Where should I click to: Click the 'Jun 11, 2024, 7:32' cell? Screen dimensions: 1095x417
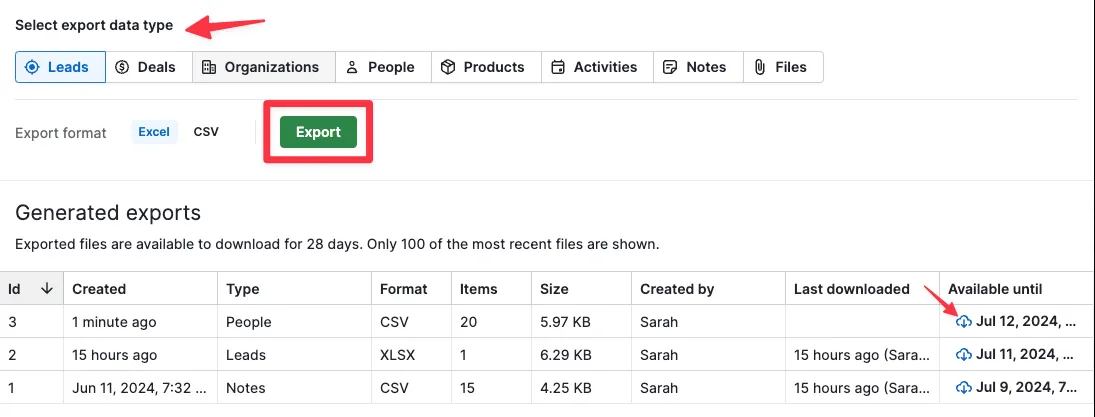click(x=140, y=388)
